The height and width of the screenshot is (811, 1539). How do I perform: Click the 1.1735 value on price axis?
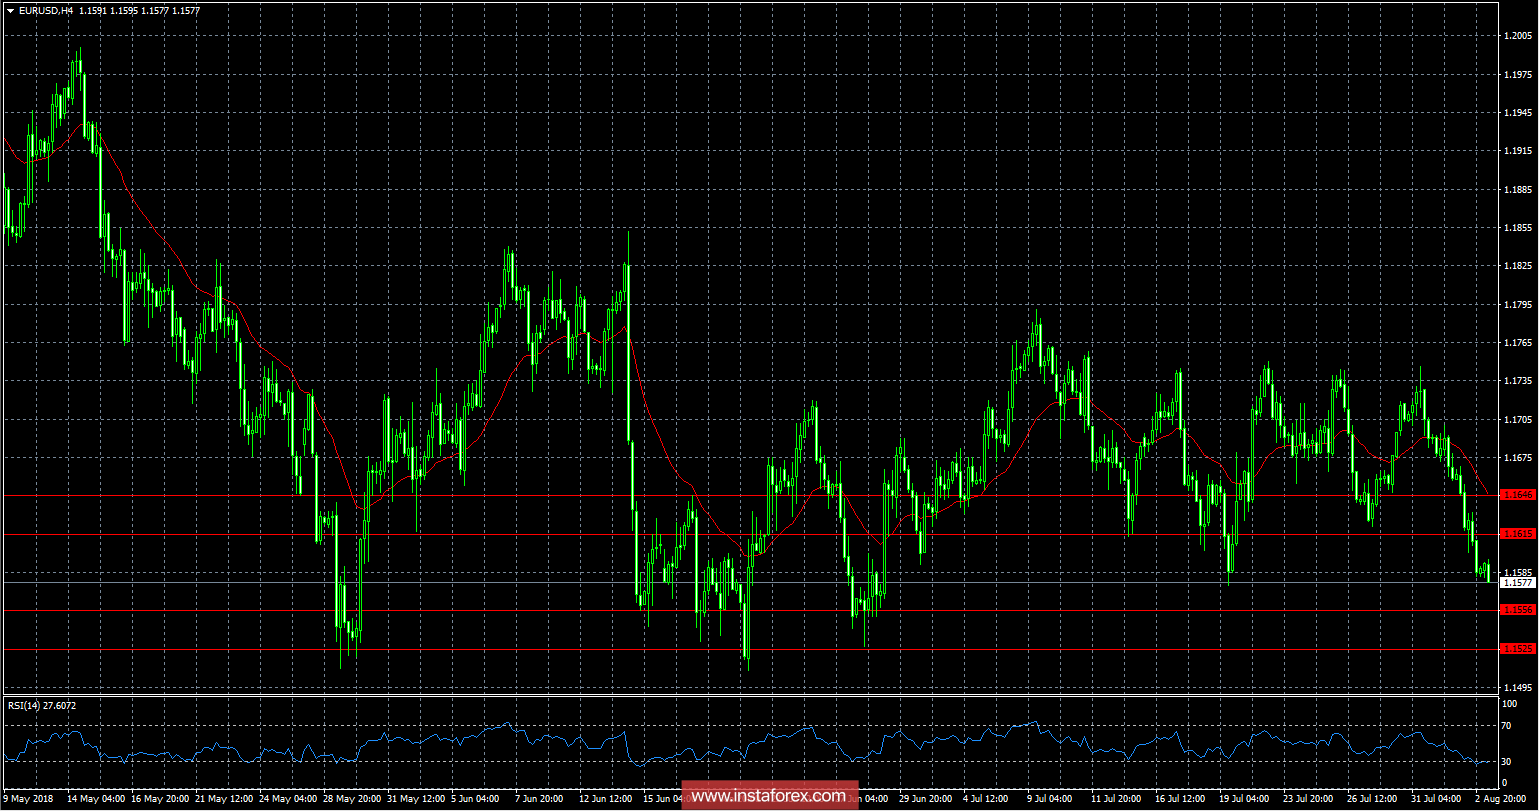[x=1519, y=381]
